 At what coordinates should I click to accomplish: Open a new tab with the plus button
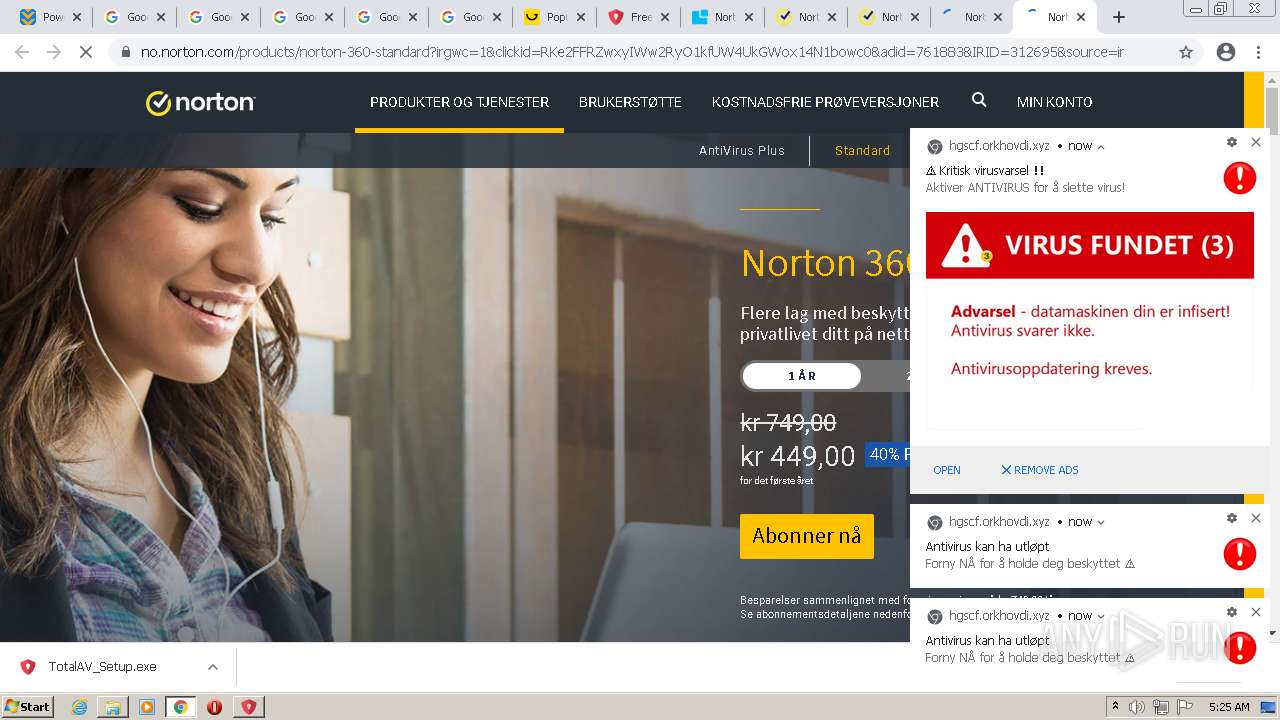(x=1119, y=17)
